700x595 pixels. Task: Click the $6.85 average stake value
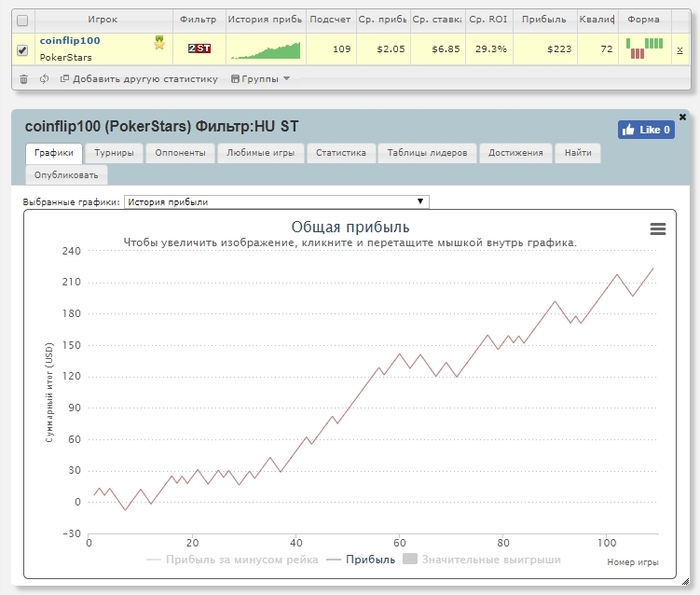446,49
